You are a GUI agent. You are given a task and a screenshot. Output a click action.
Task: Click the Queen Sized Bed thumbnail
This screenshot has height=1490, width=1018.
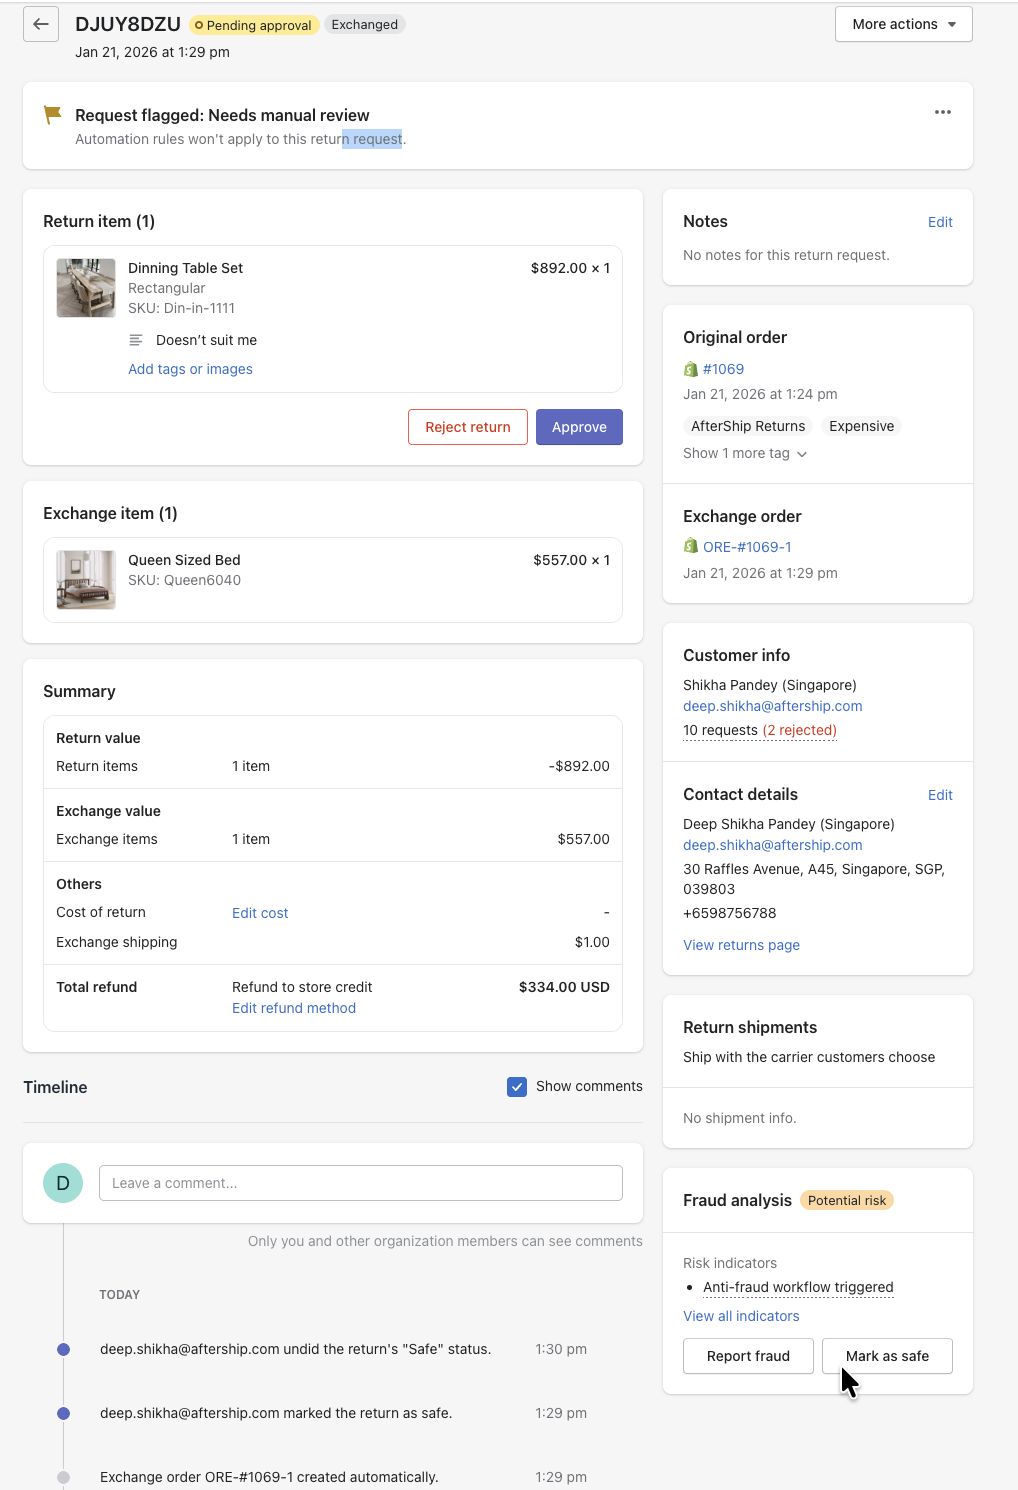pos(86,580)
